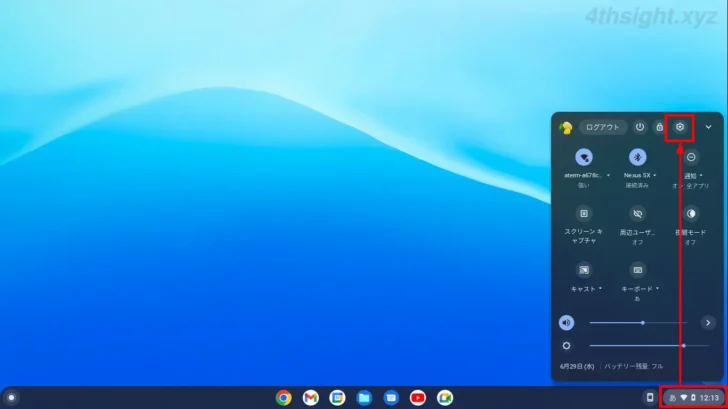This screenshot has width=728, height=409.
Task: Launch Google Chrome from the shelf
Action: pos(284,398)
